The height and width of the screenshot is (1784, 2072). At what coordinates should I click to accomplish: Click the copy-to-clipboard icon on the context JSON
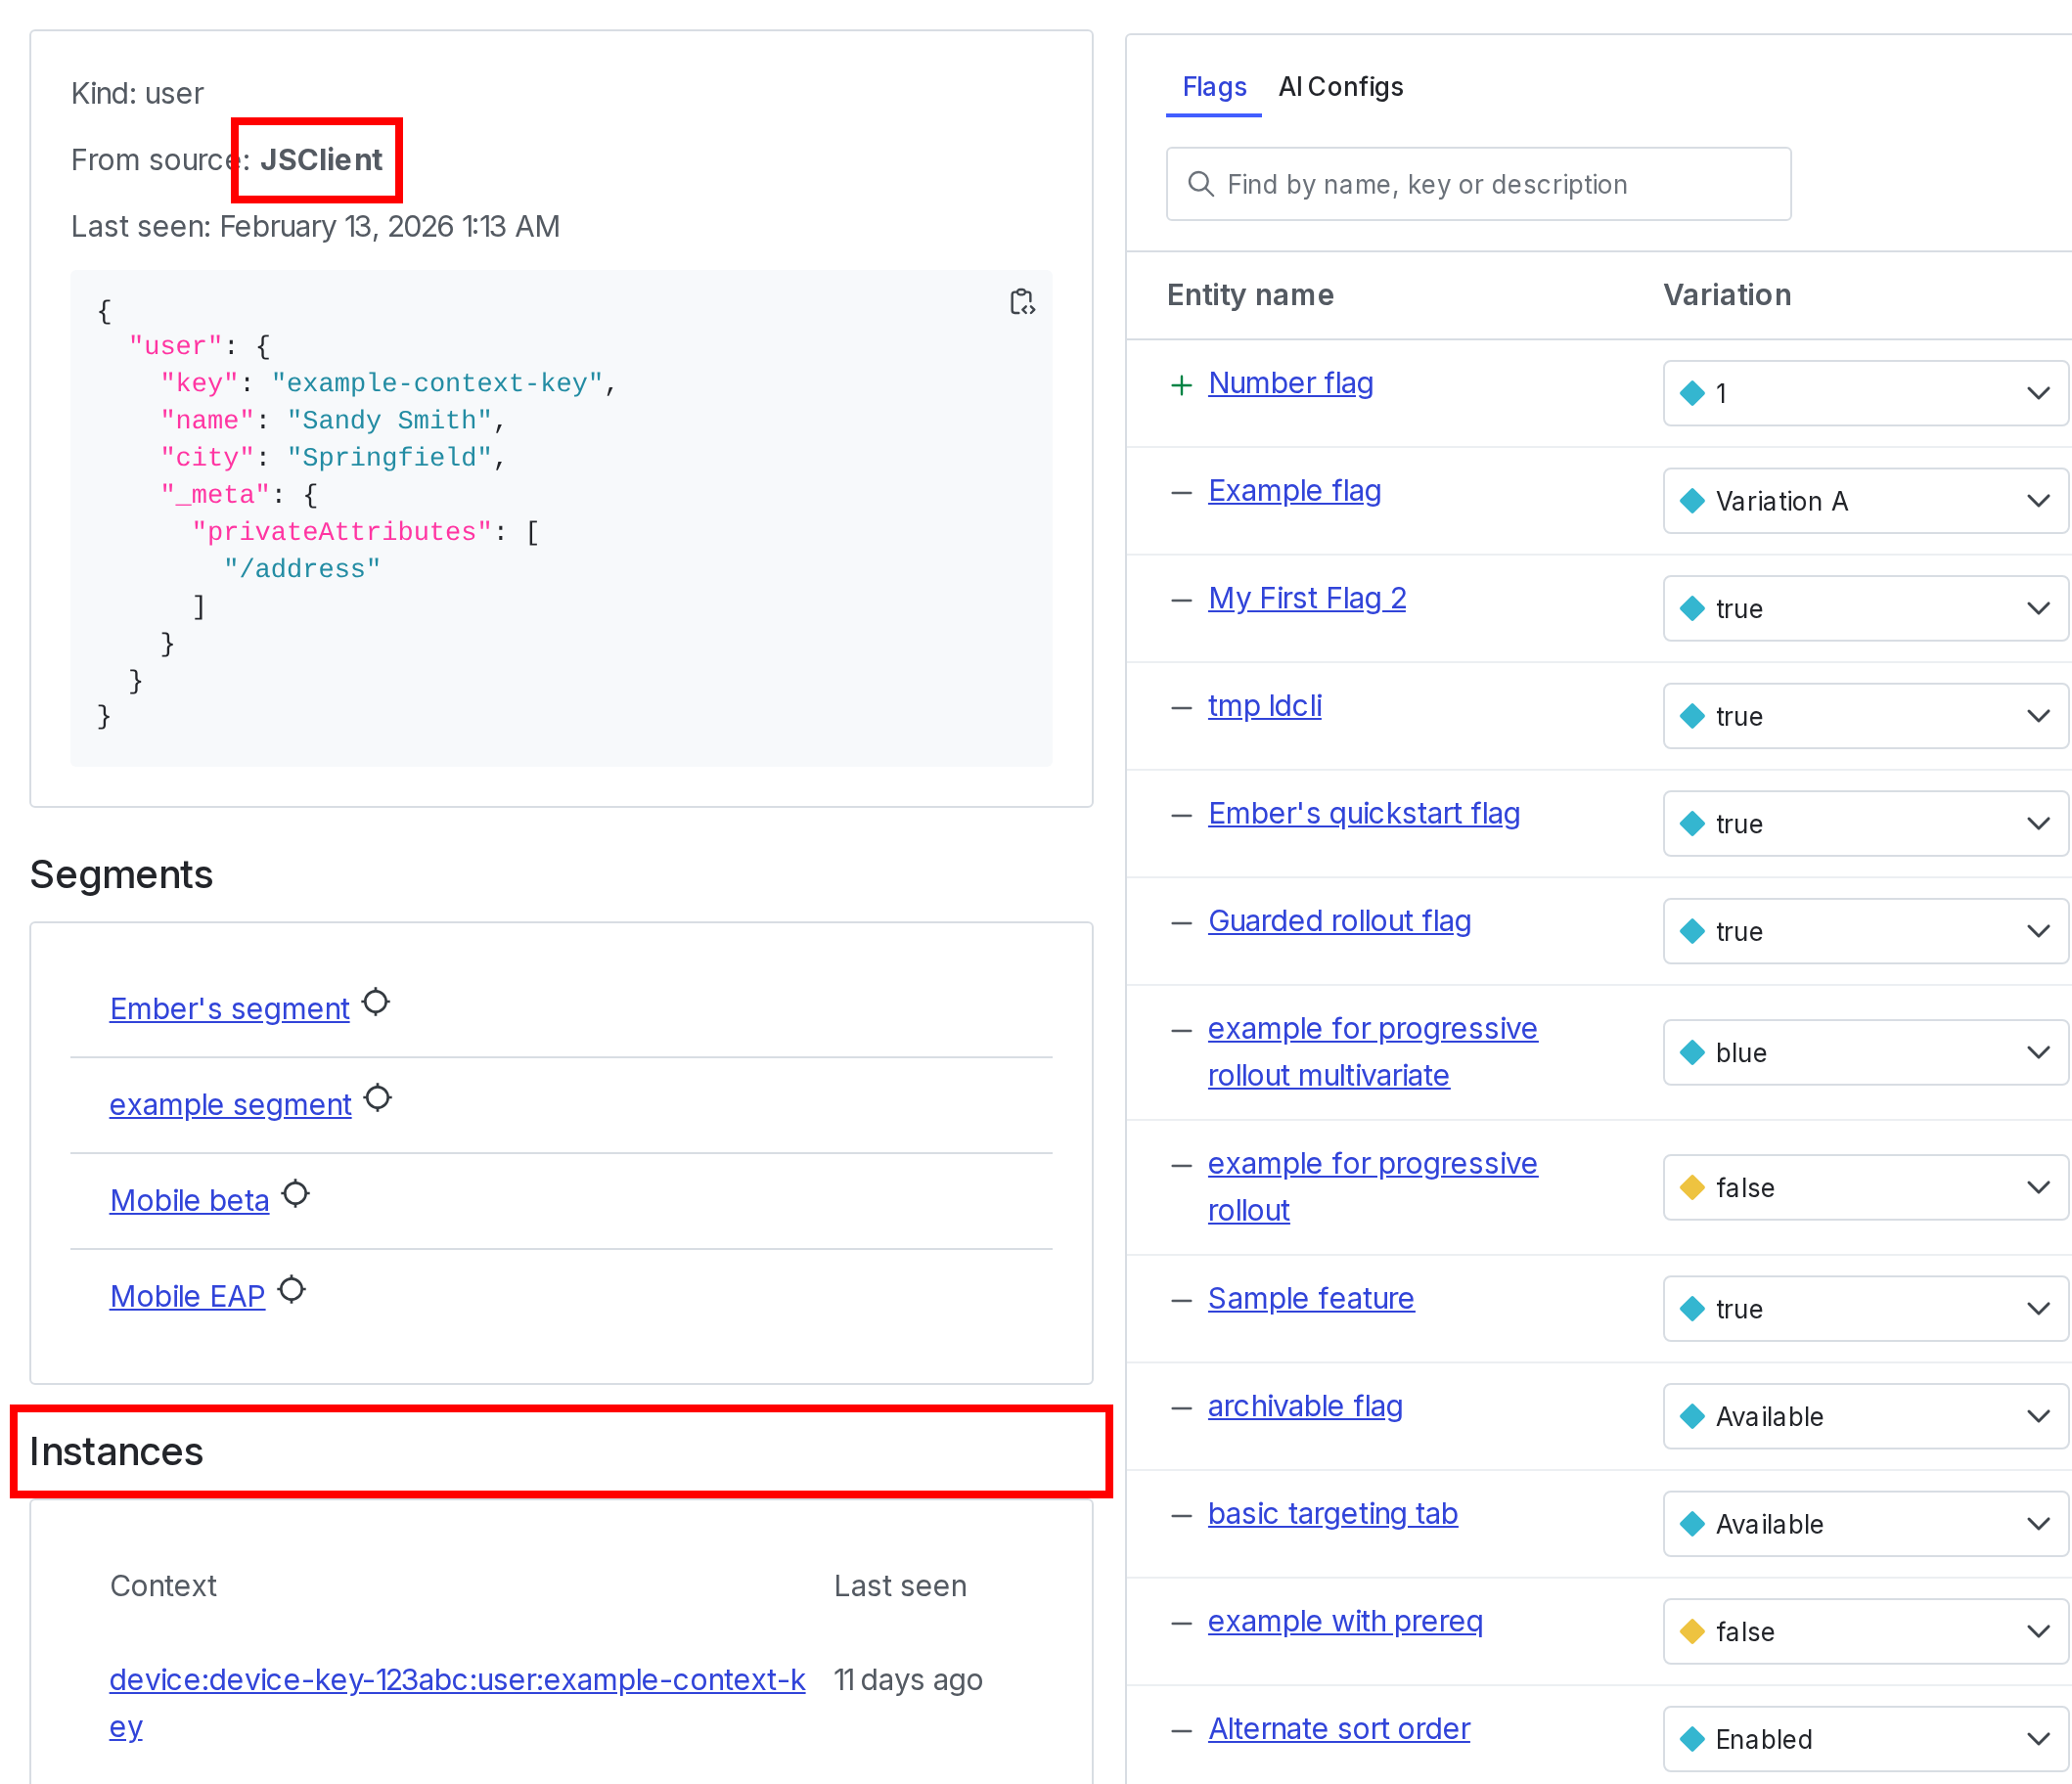click(x=1023, y=303)
